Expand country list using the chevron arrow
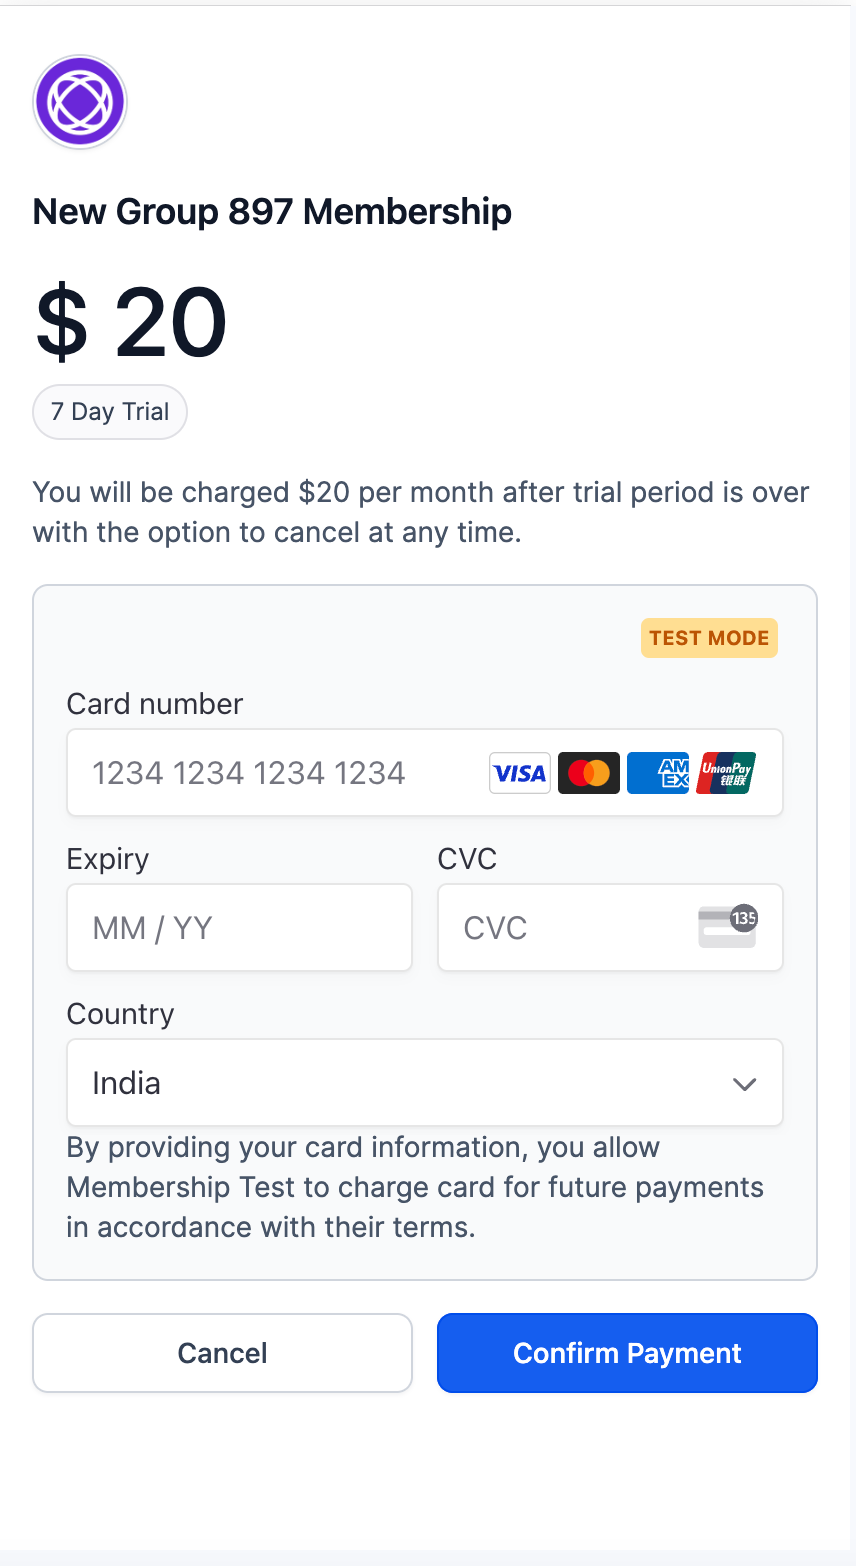Viewport: 856px width, 1566px height. coord(744,1084)
